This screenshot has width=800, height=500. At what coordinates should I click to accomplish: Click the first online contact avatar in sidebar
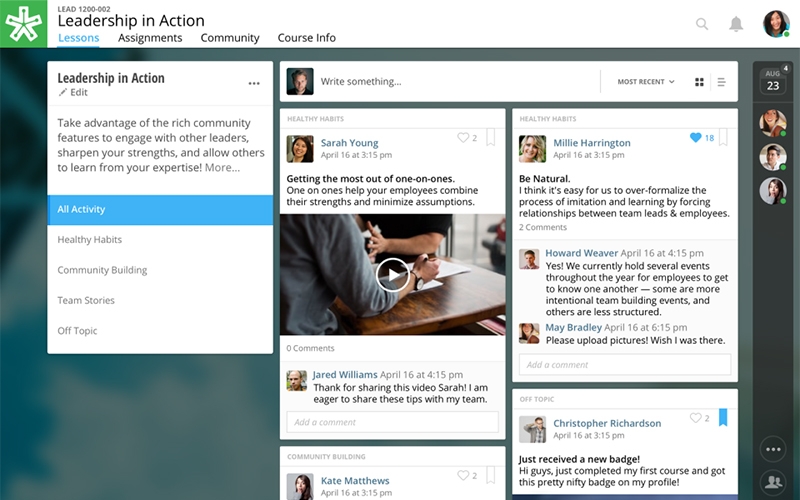click(773, 122)
